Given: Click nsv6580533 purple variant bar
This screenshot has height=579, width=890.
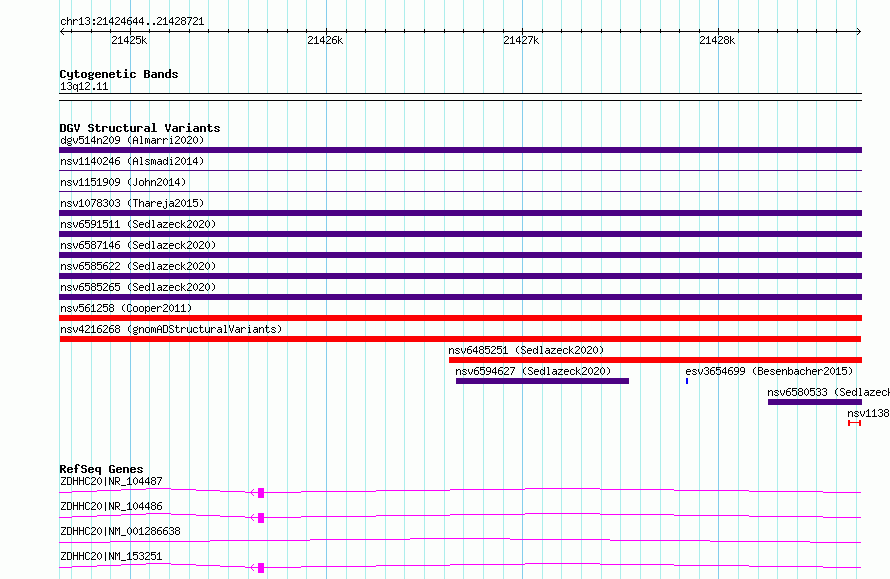Looking at the screenshot, I should (815, 402).
